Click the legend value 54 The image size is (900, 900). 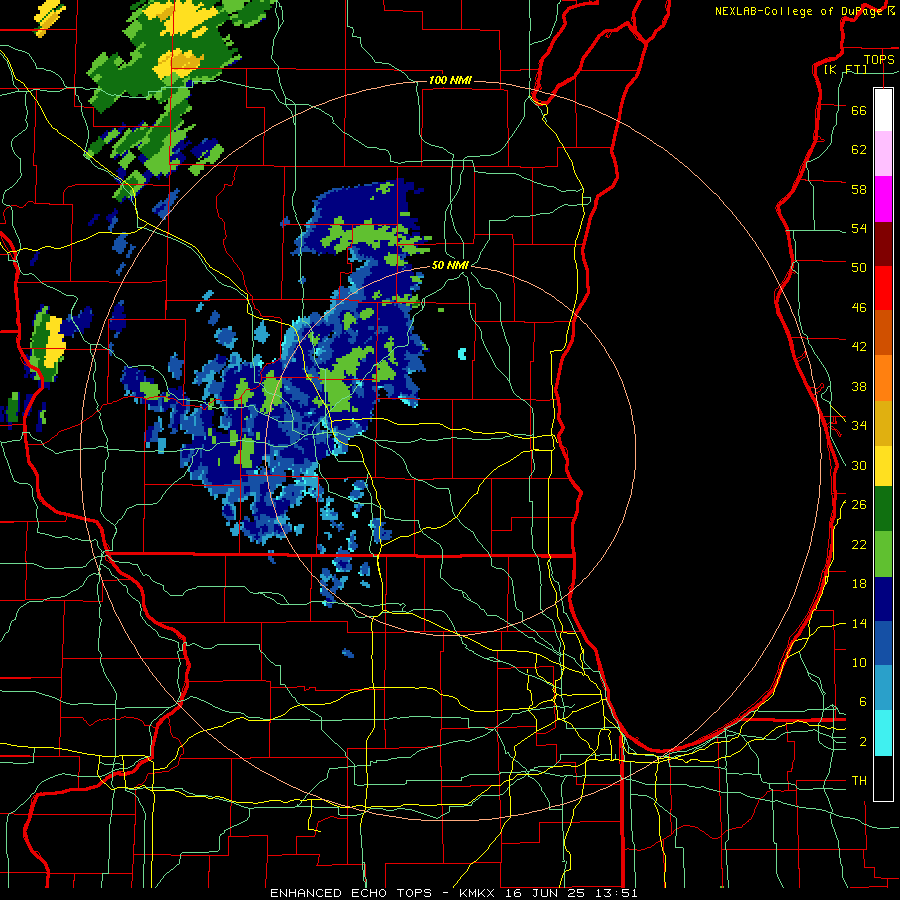click(859, 228)
